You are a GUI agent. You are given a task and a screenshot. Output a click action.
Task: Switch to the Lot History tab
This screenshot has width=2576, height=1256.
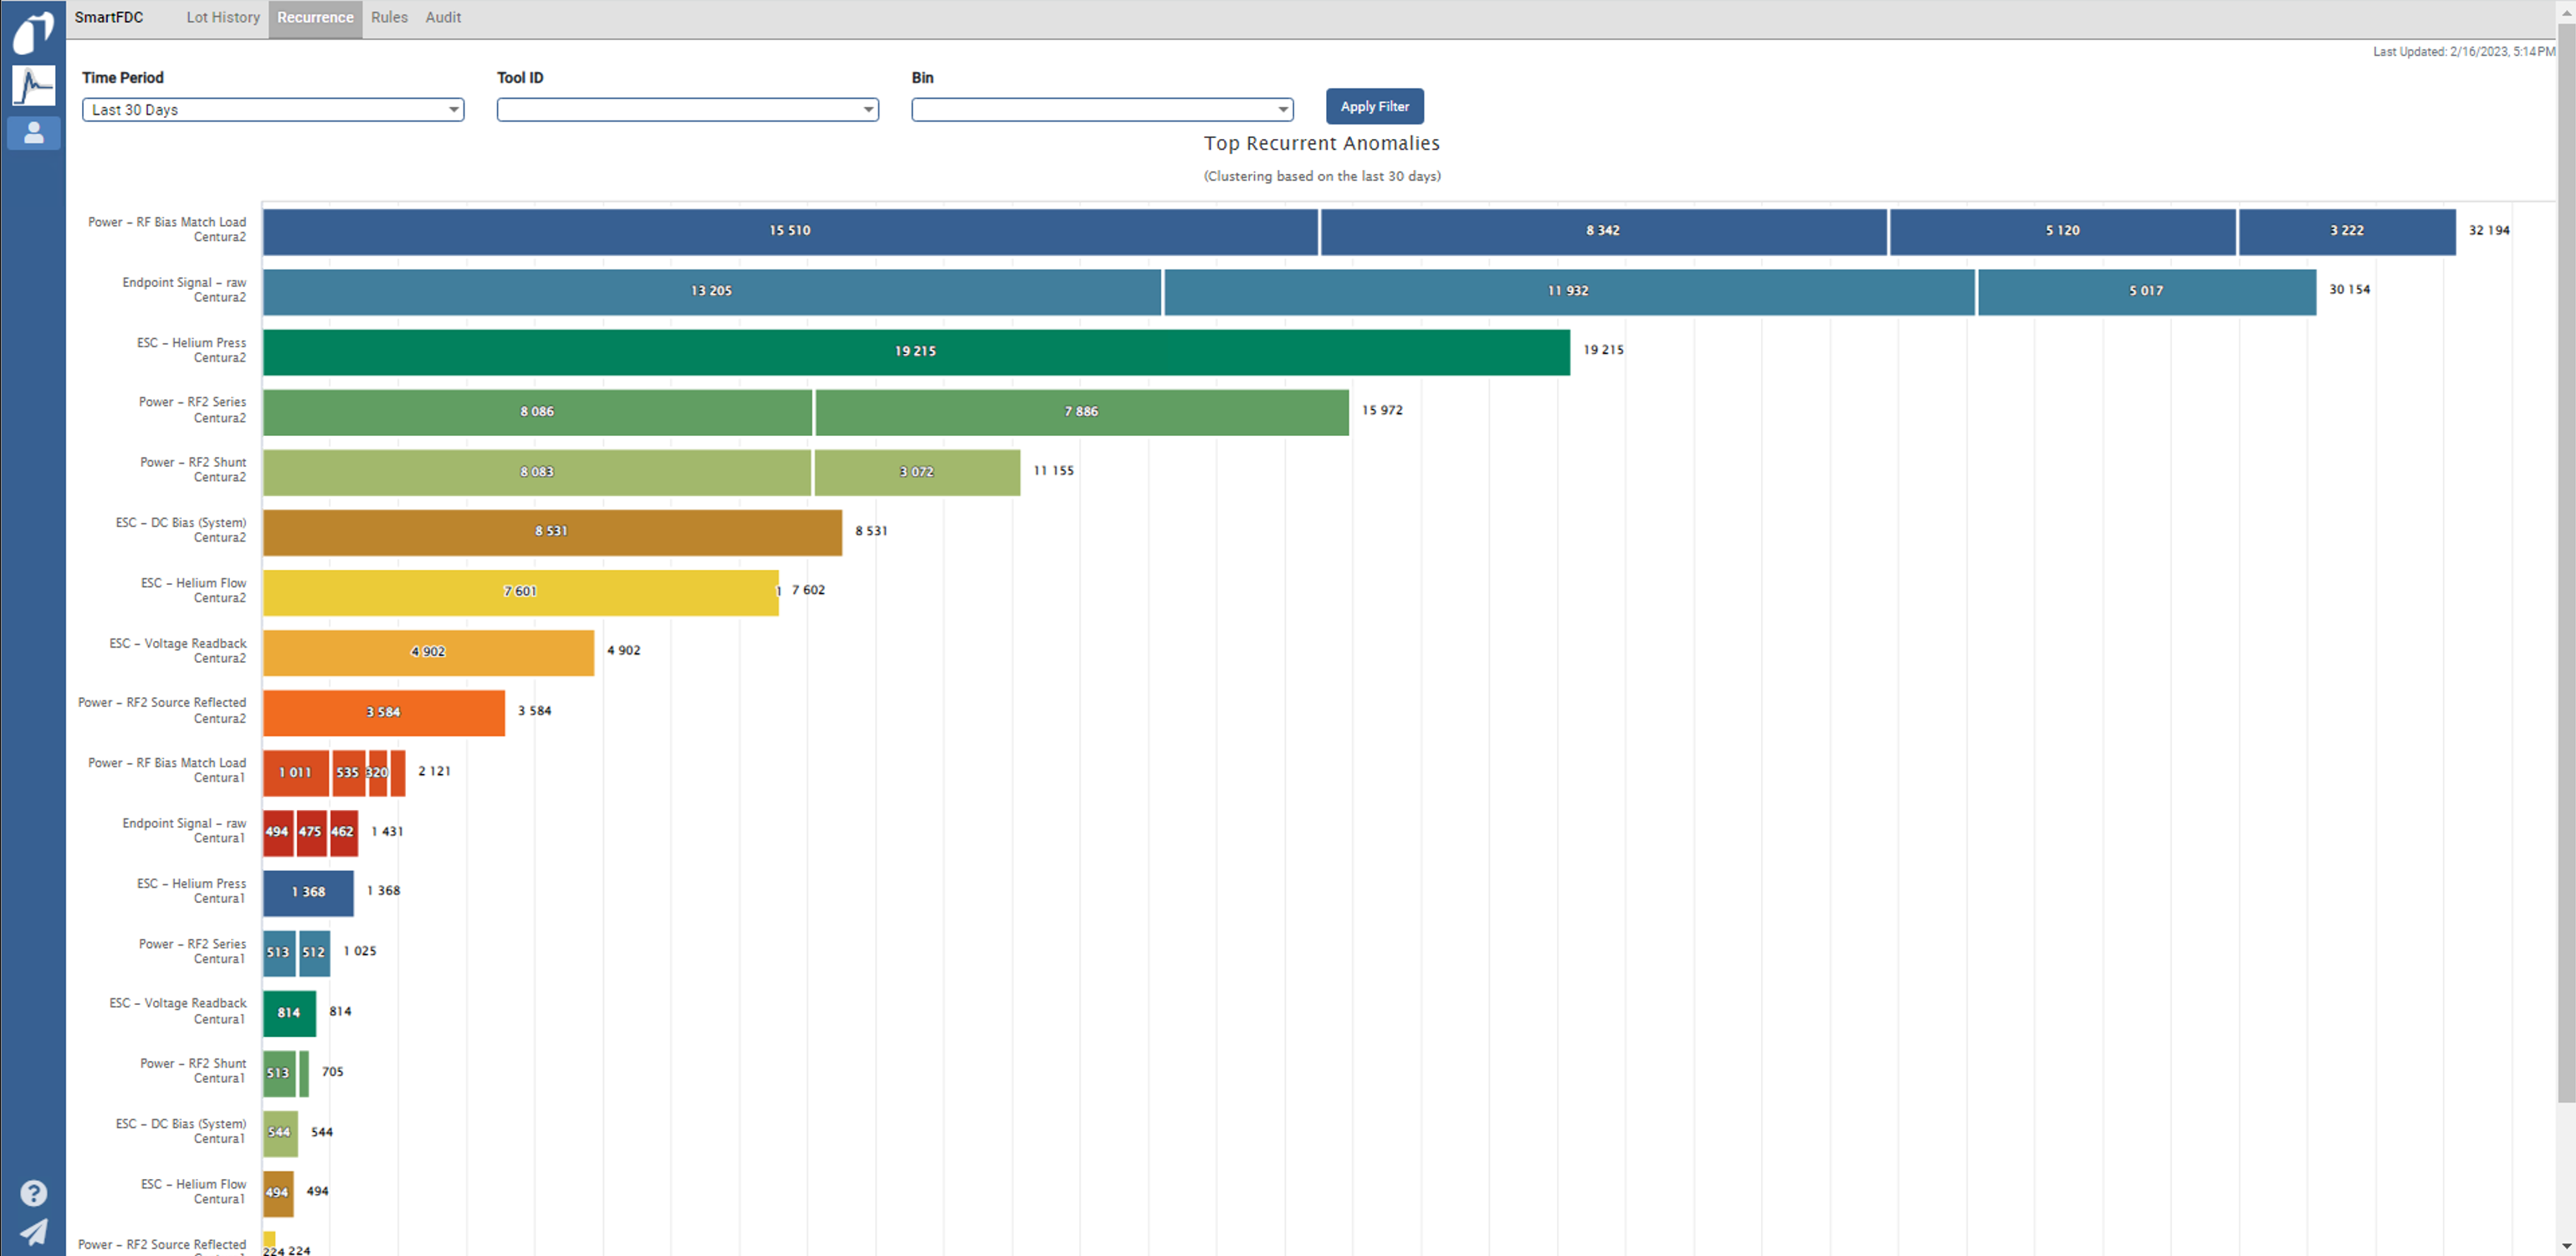coord(223,17)
